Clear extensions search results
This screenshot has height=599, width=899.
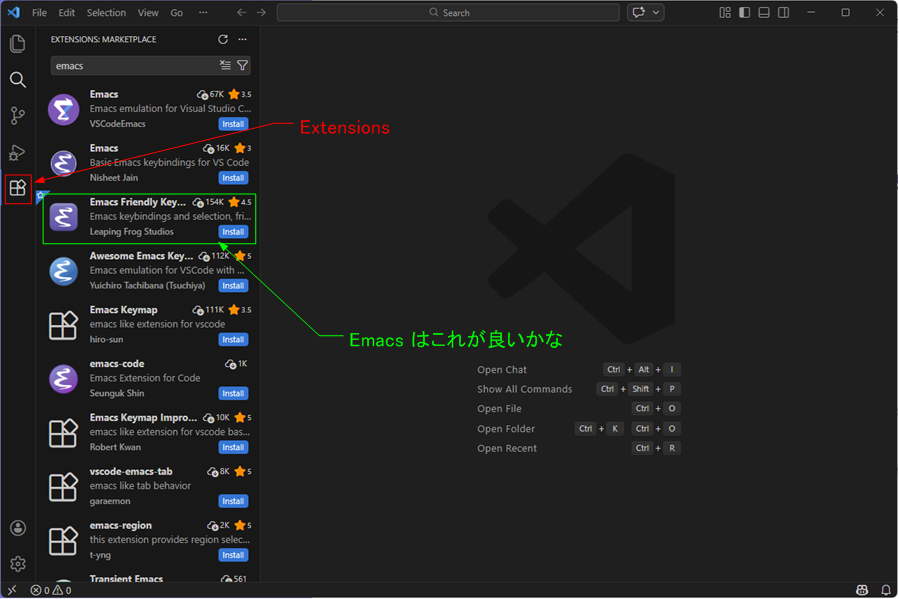225,66
